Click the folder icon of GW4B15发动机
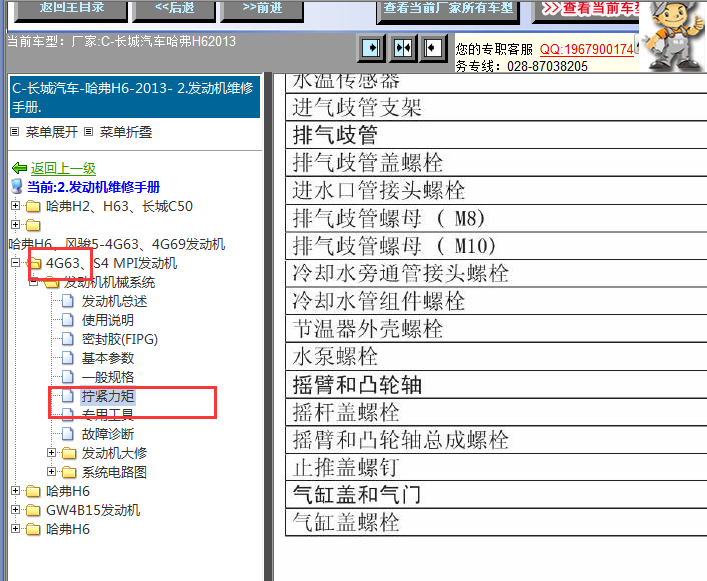707x581 pixels. (33, 510)
